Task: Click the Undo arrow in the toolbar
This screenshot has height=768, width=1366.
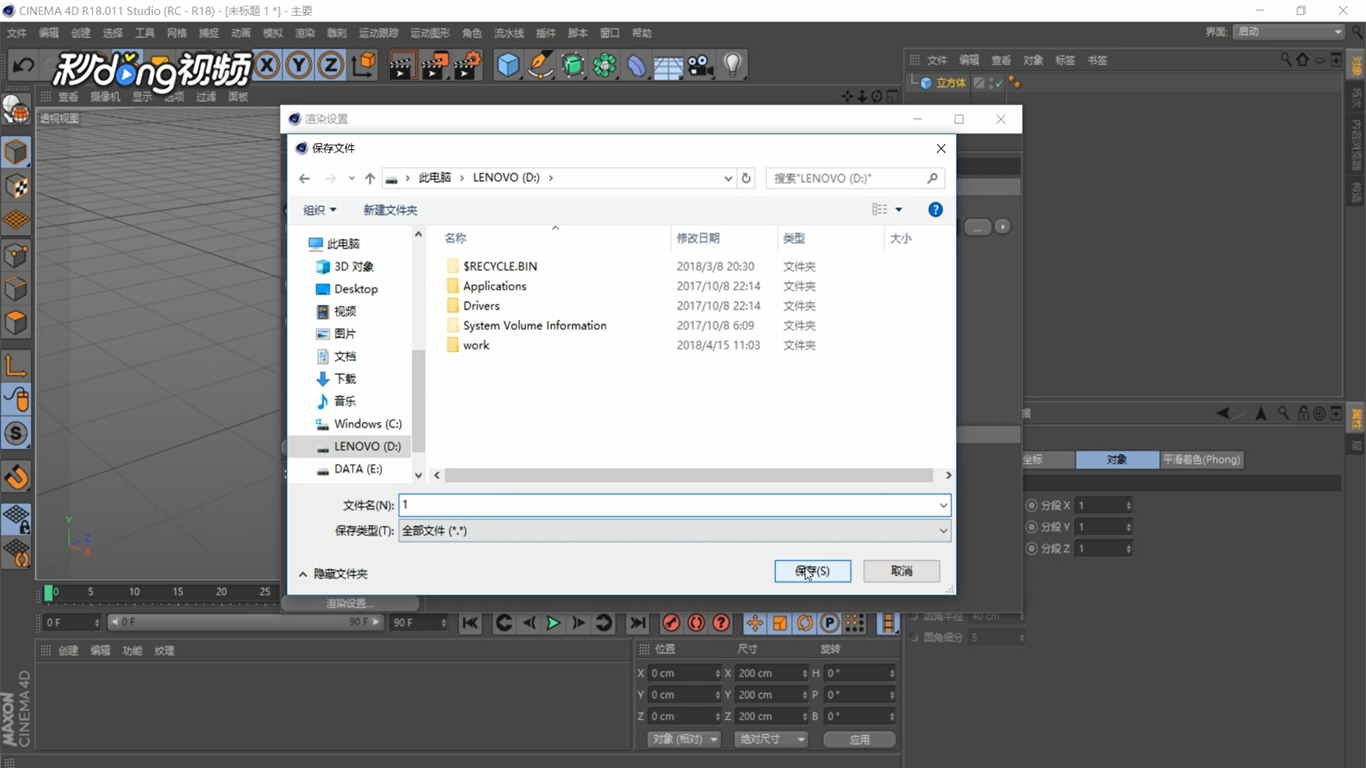Action: coord(24,66)
